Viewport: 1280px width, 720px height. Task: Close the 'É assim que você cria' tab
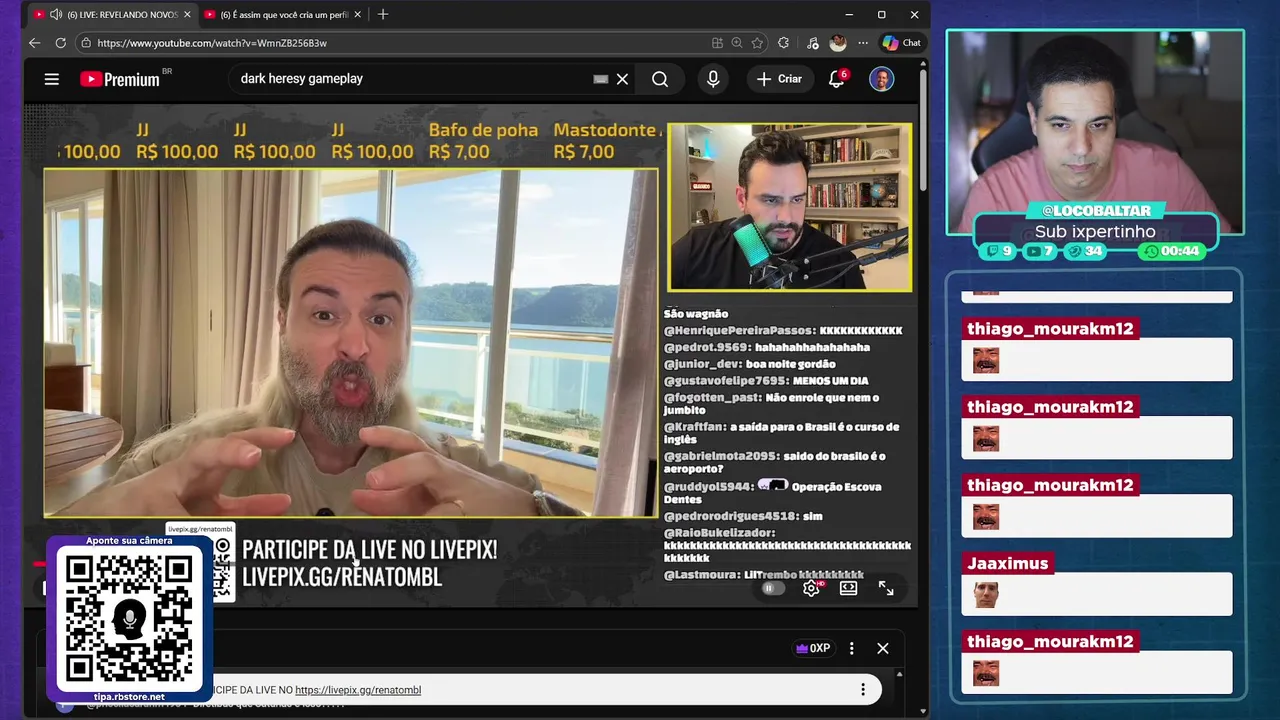[x=358, y=15]
